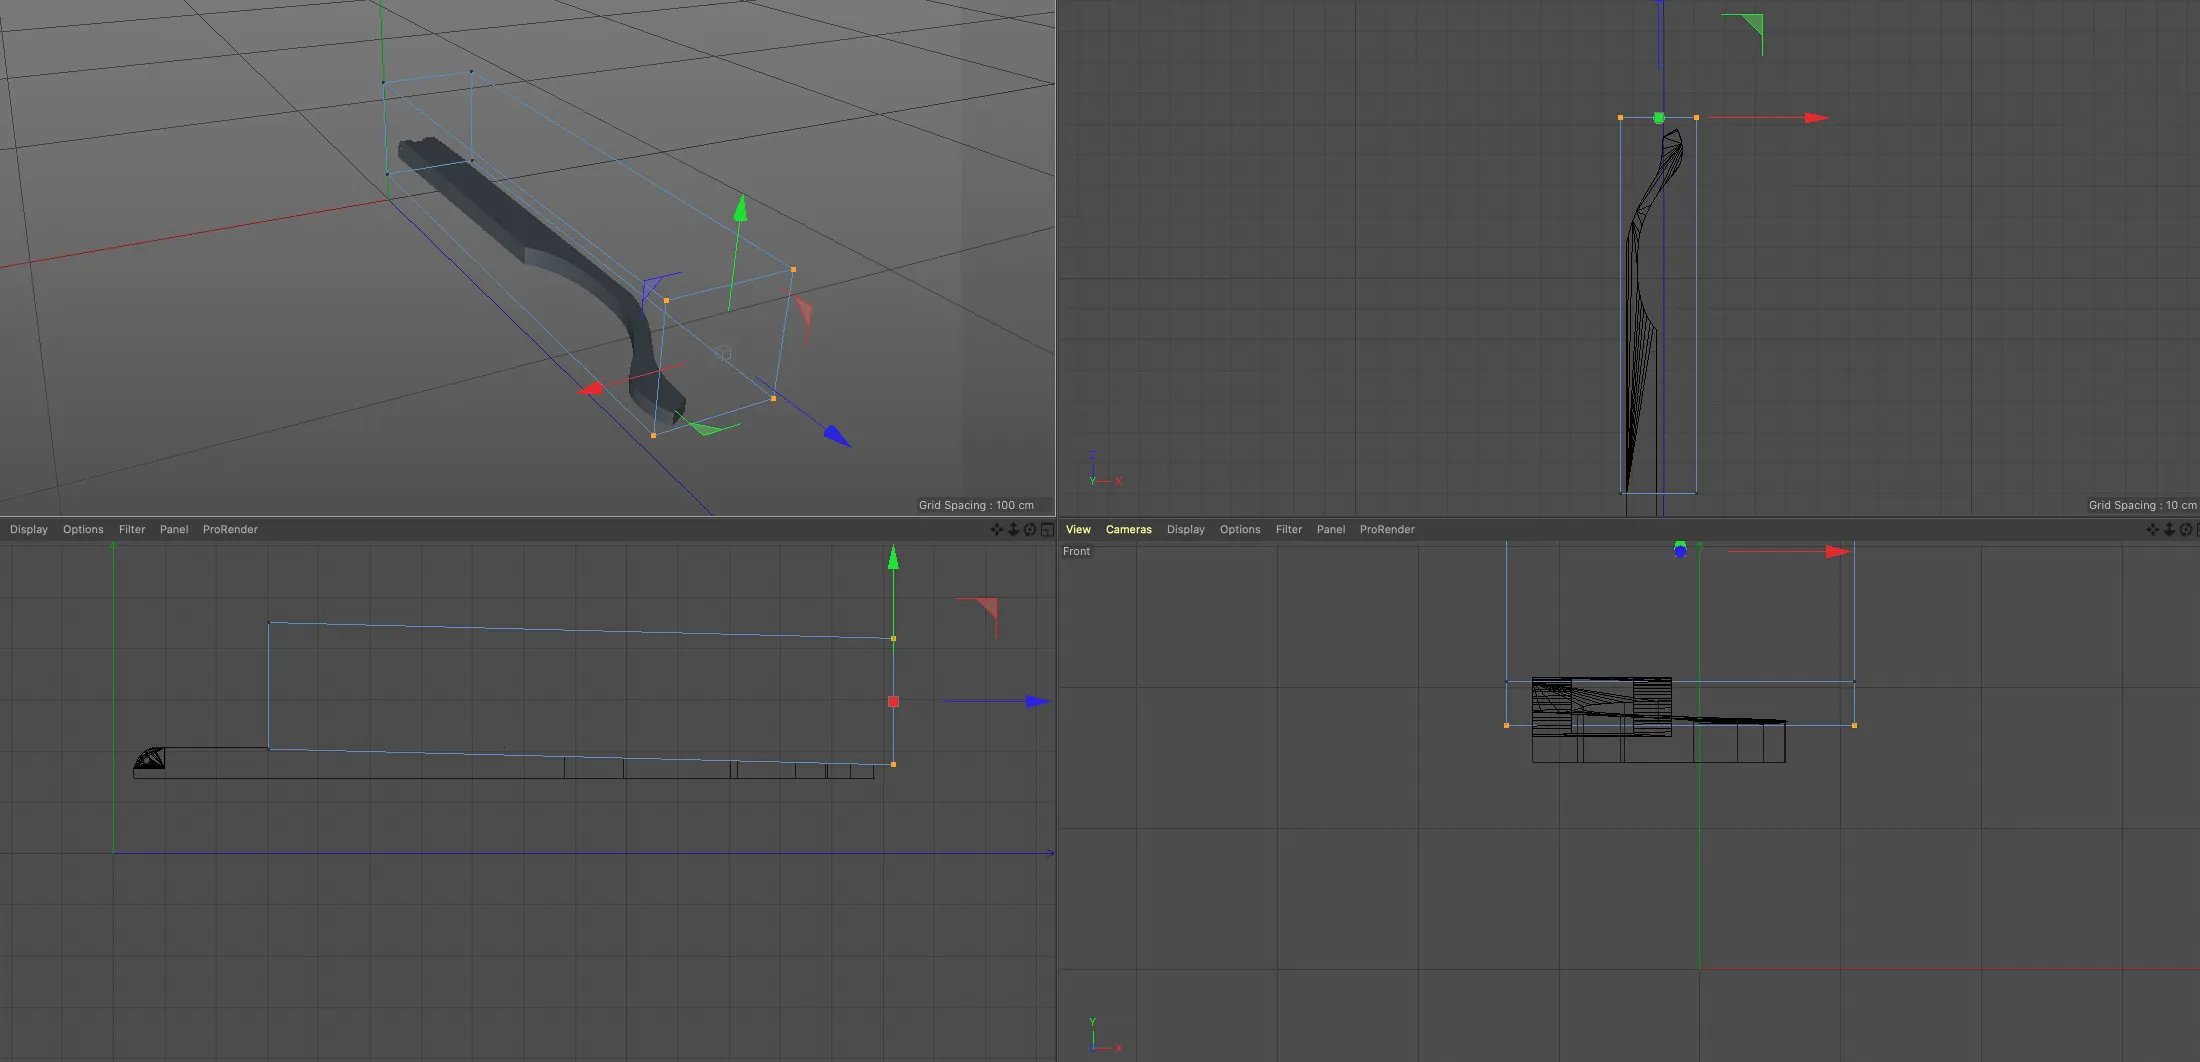Toggle the active view maximize icon in the side viewport header
The height and width of the screenshot is (1062, 2200).
tap(1047, 530)
